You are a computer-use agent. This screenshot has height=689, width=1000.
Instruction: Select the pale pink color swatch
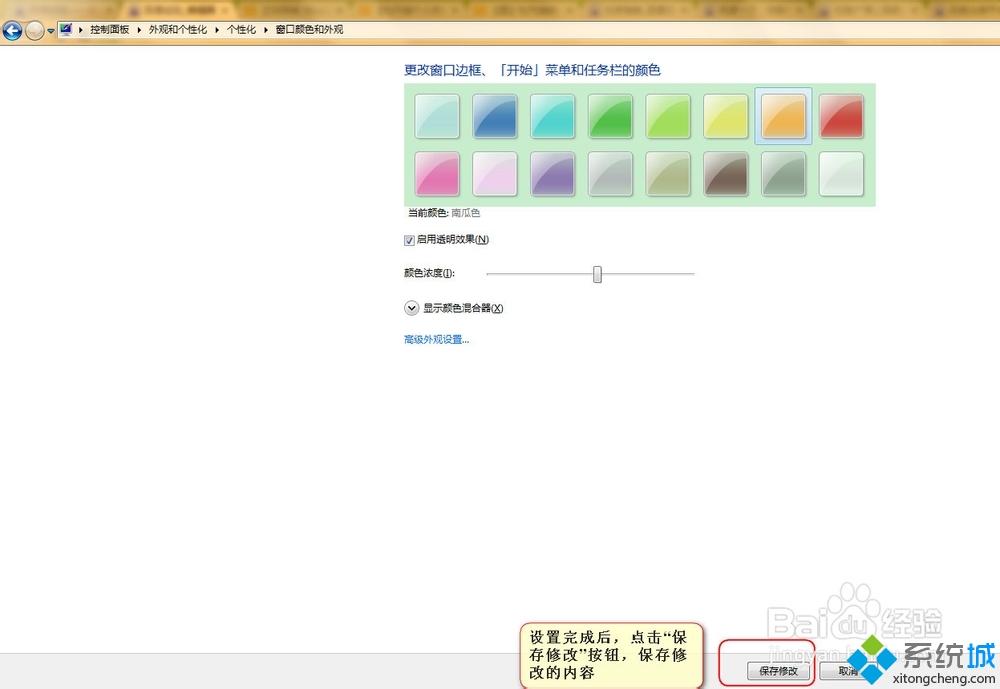tap(495, 174)
